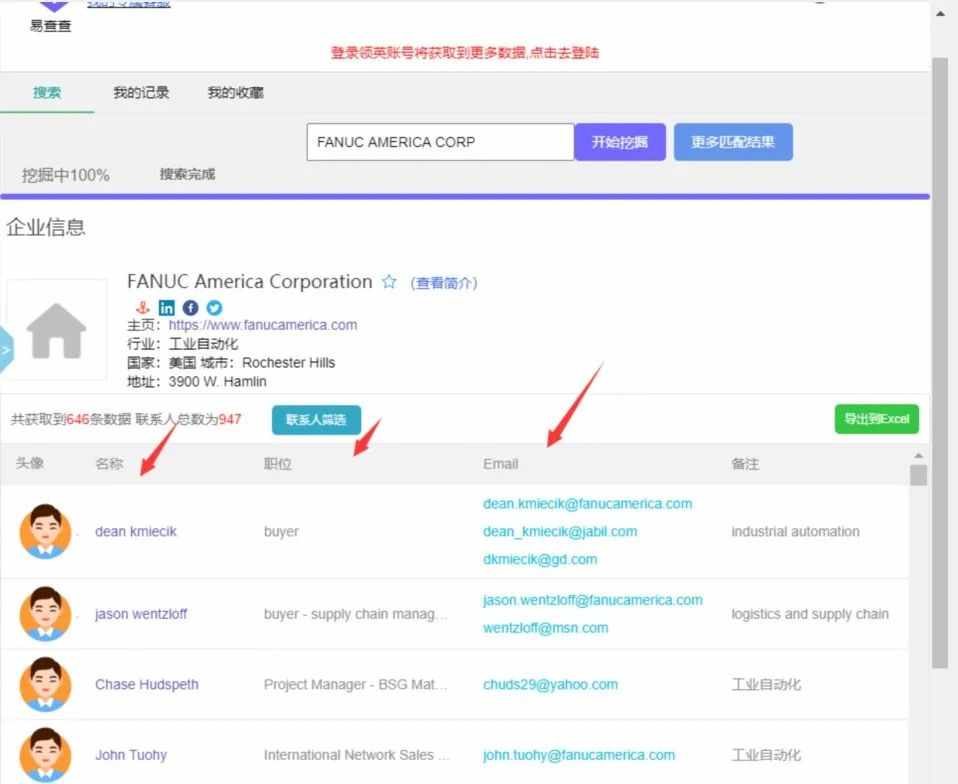This screenshot has height=784, width=958.
Task: Click 'International Network Sales ...' position text
Action: point(356,755)
